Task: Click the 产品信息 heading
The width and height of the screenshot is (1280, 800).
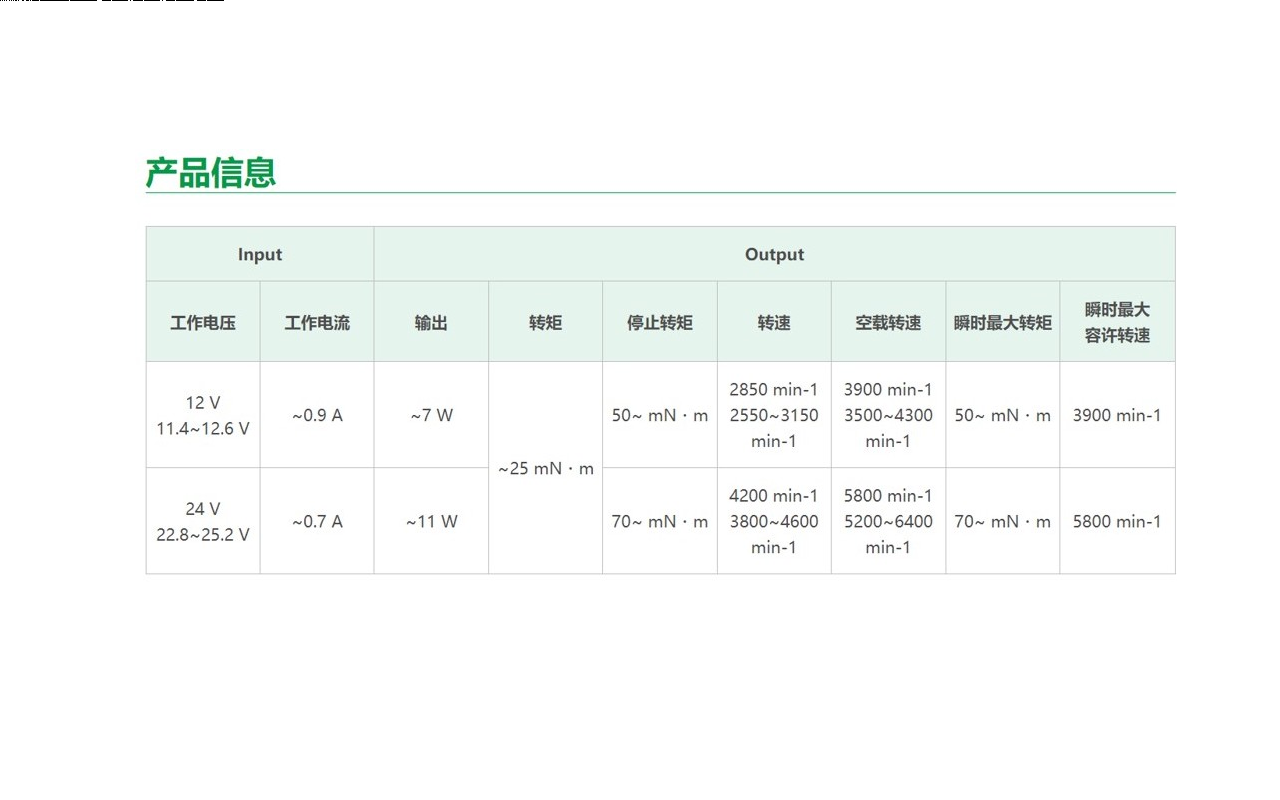Action: pyautogui.click(x=211, y=173)
